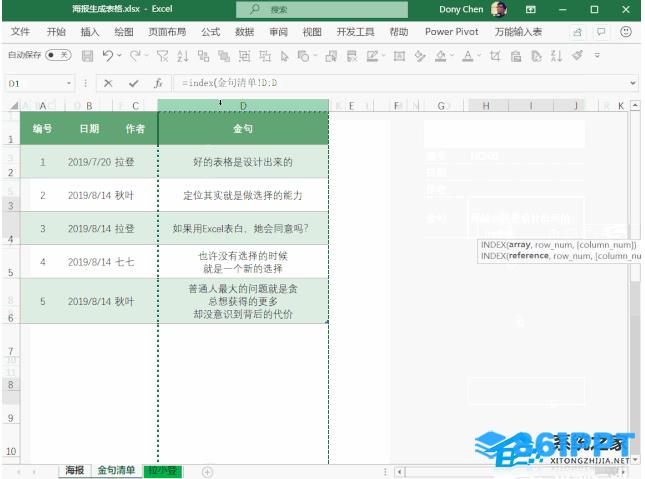The image size is (645, 479).
Task: Switch to the green 拉小登 sheet tab
Action: click(162, 471)
